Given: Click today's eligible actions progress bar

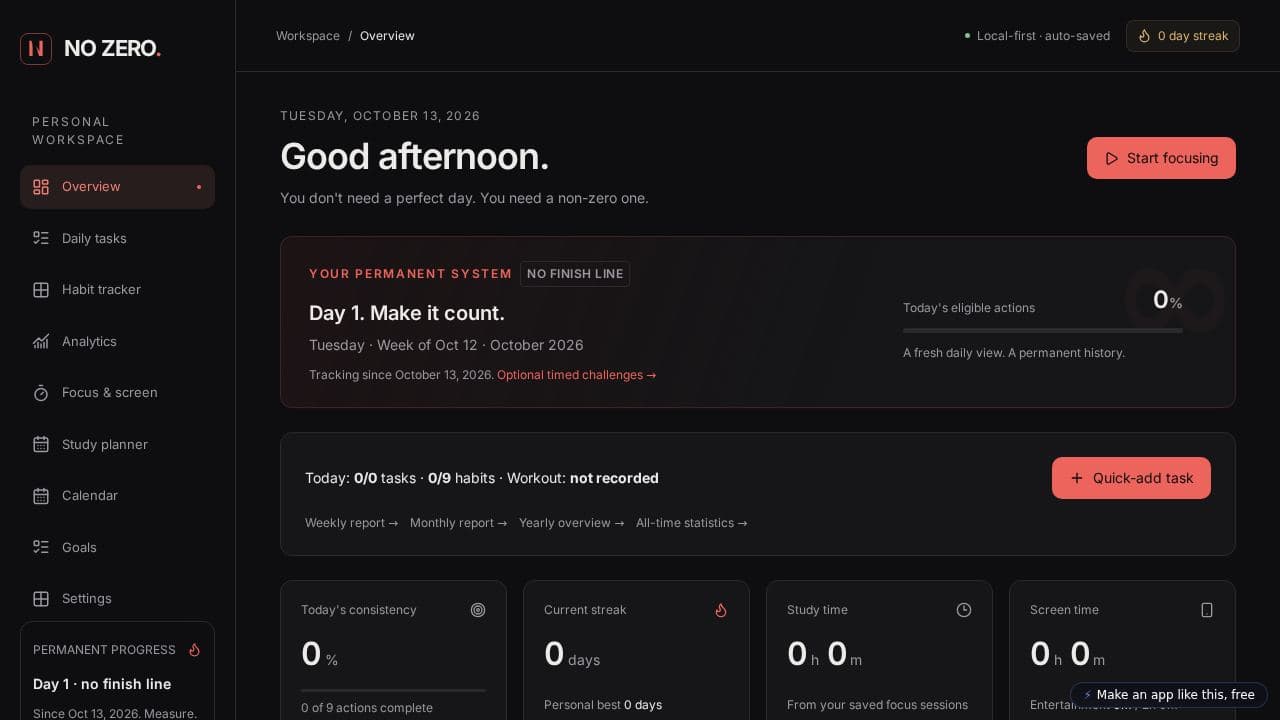Looking at the screenshot, I should point(1043,330).
